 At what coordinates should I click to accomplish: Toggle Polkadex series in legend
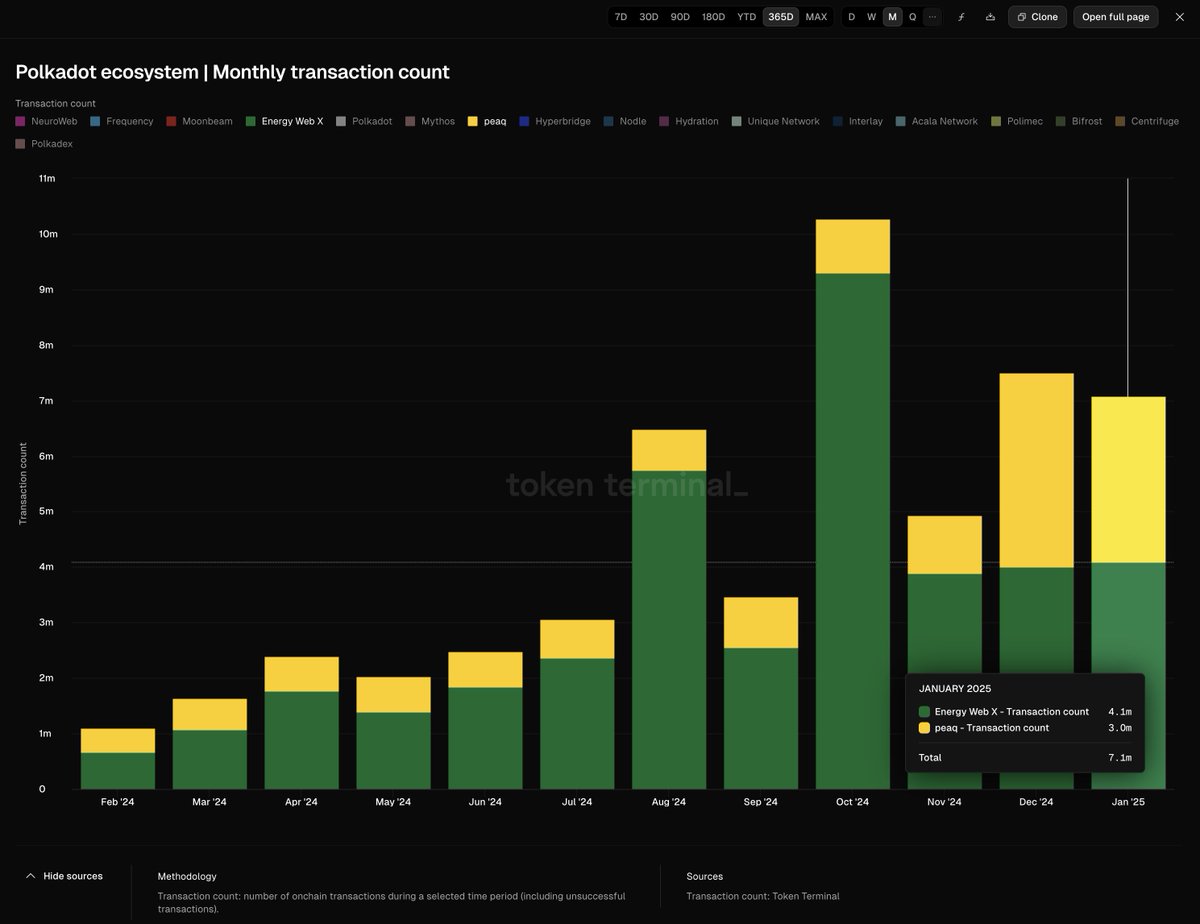coord(44,144)
